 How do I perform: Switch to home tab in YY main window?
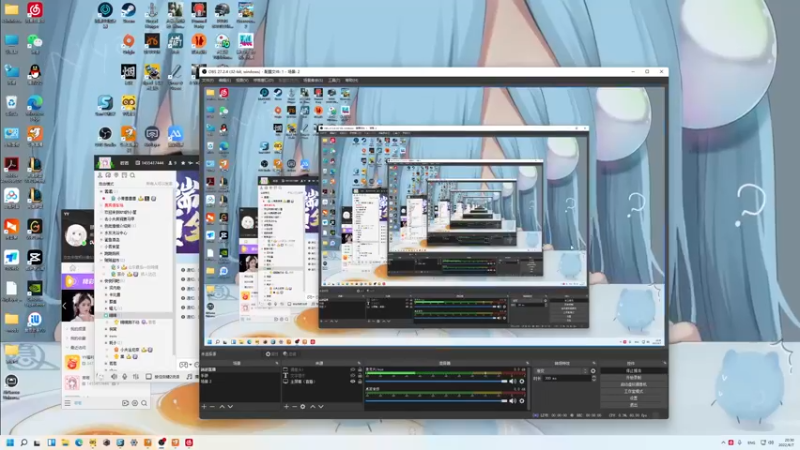click(x=73, y=268)
